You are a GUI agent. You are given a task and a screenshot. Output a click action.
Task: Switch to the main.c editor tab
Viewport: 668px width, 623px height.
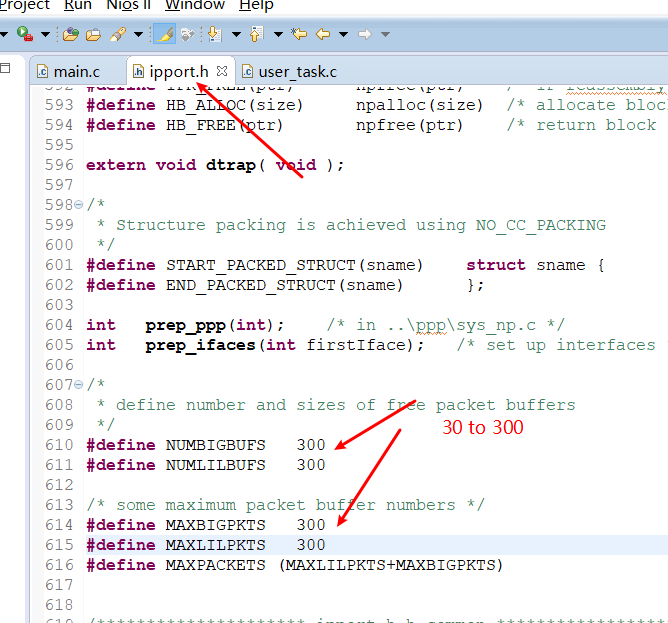pyautogui.click(x=77, y=72)
